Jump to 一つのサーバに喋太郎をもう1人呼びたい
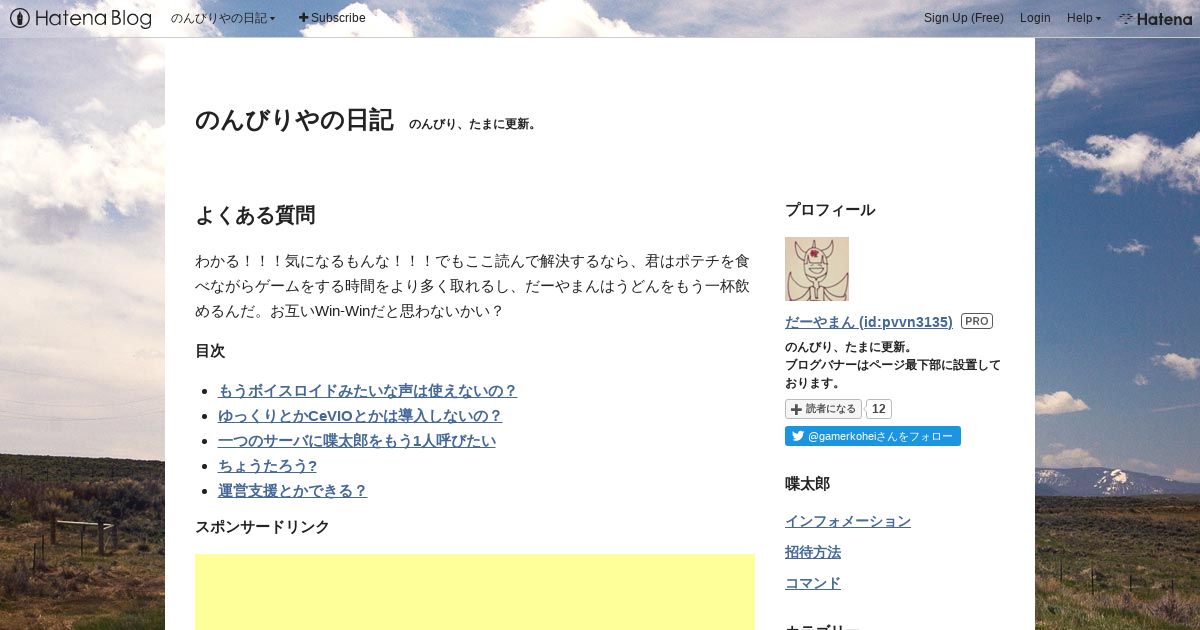This screenshot has height=630, width=1200. coord(357,441)
